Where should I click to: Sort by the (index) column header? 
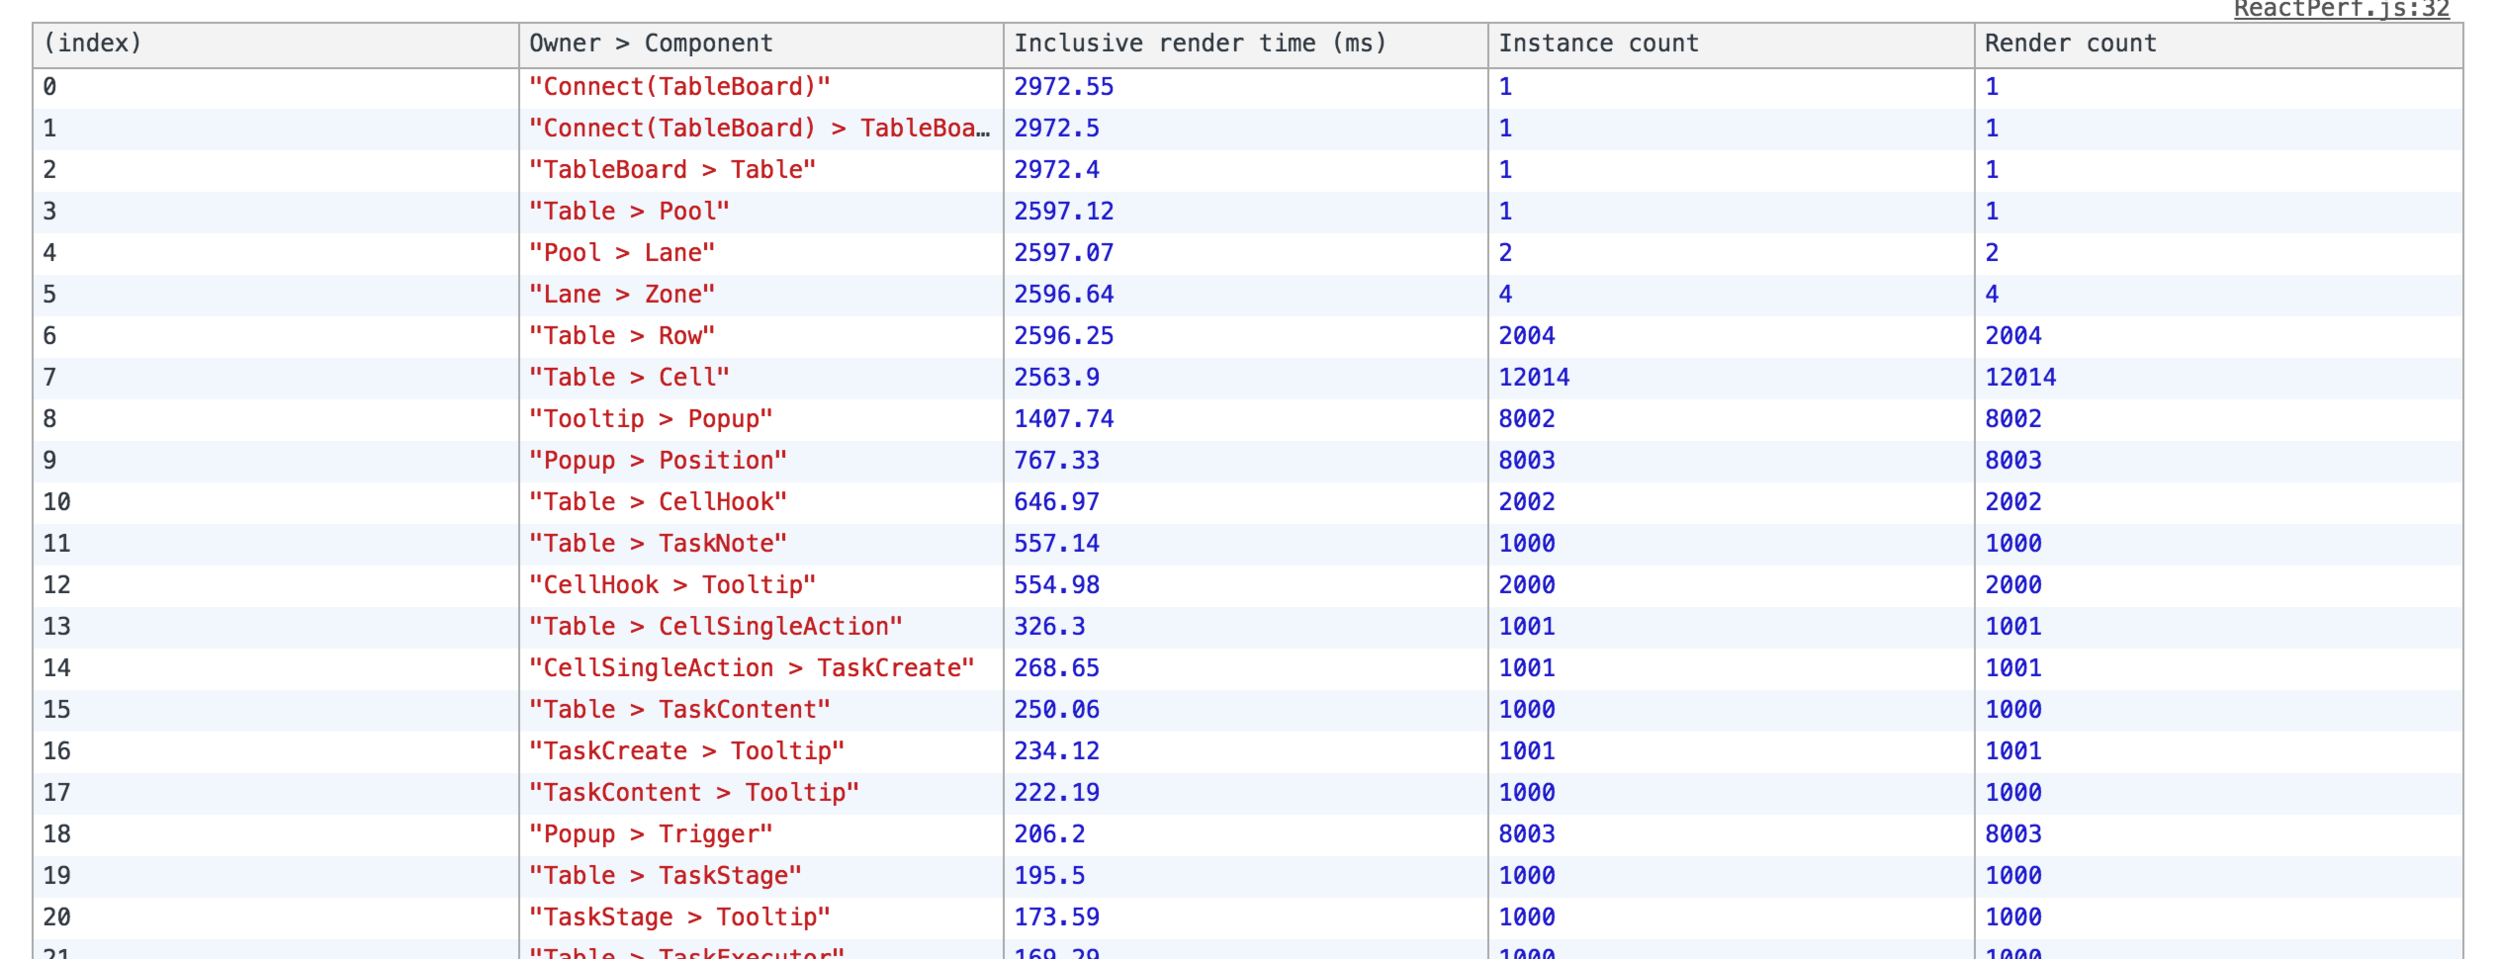[x=276, y=44]
